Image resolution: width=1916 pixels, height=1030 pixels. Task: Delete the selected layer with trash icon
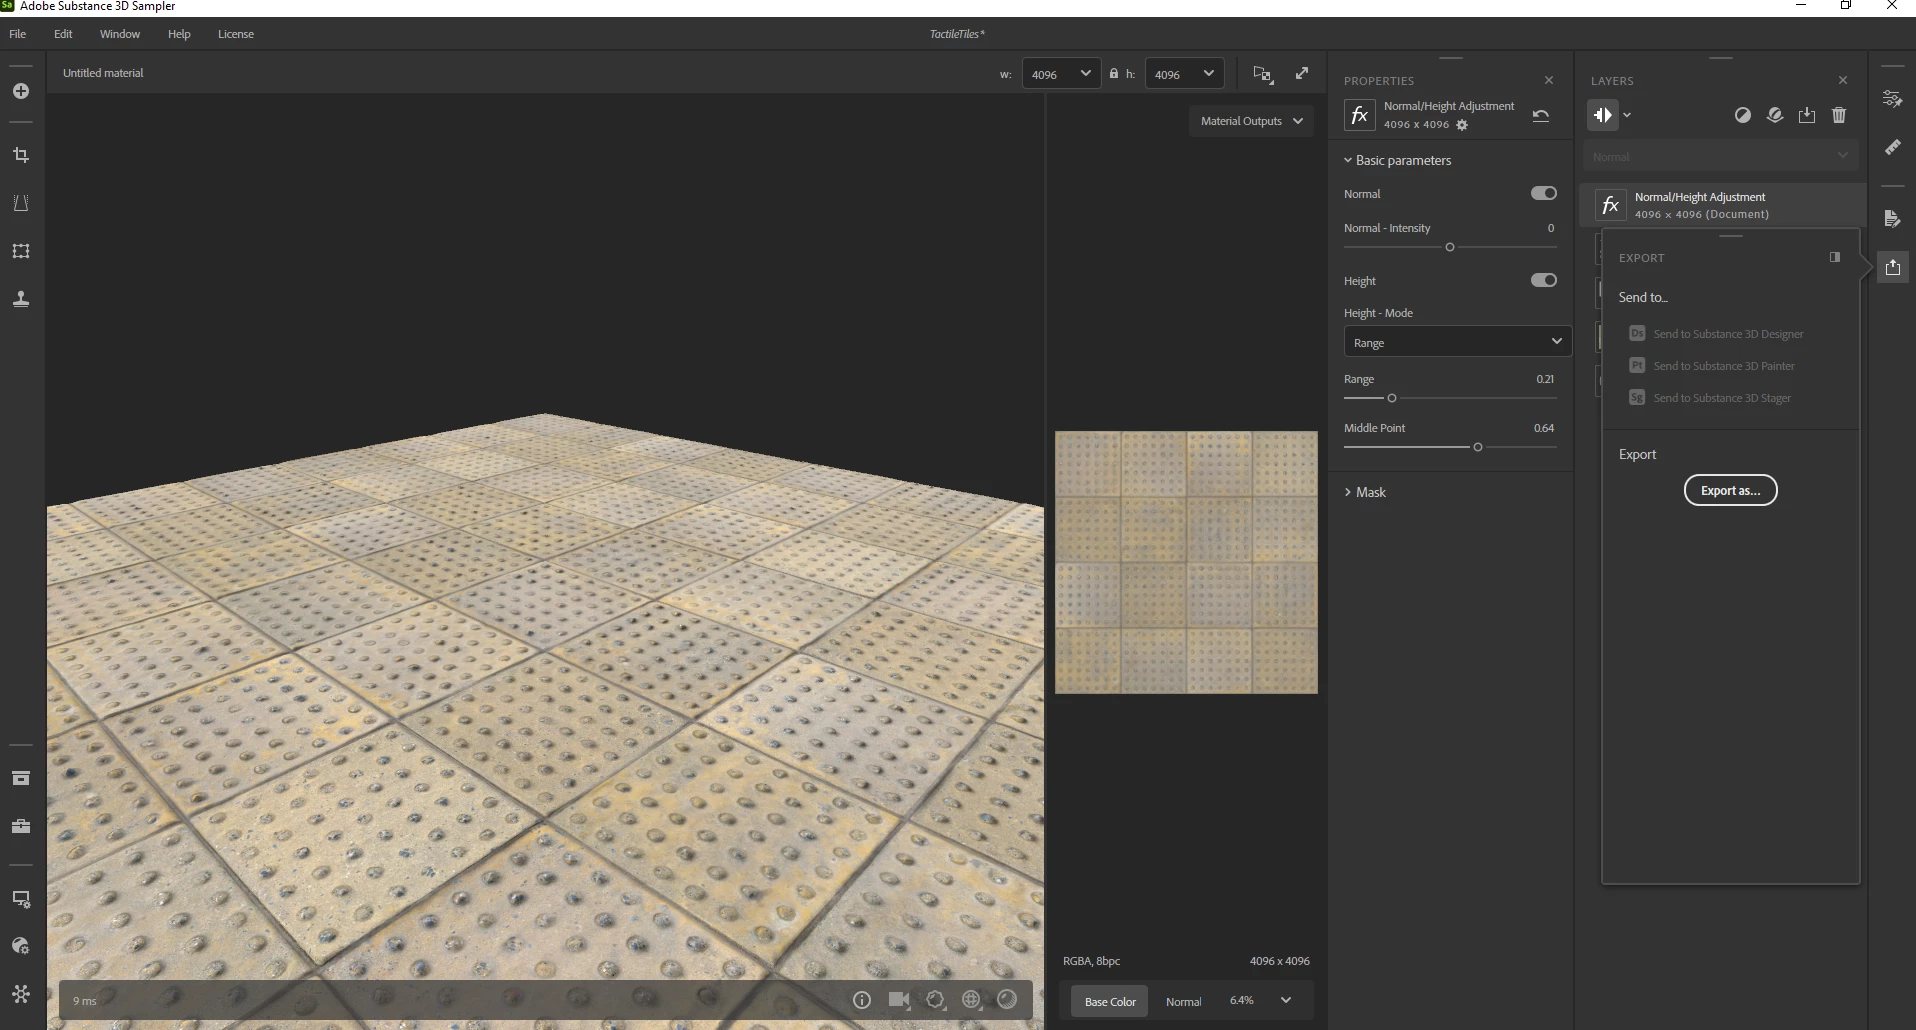pos(1839,115)
